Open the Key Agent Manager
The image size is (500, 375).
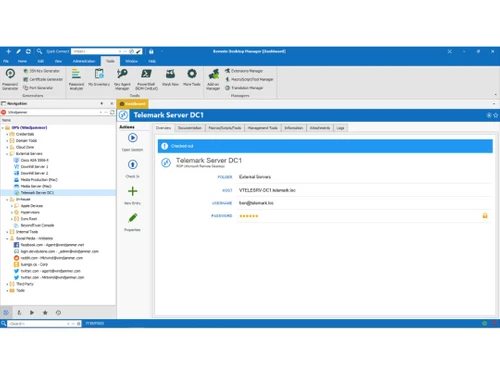[x=122, y=79]
